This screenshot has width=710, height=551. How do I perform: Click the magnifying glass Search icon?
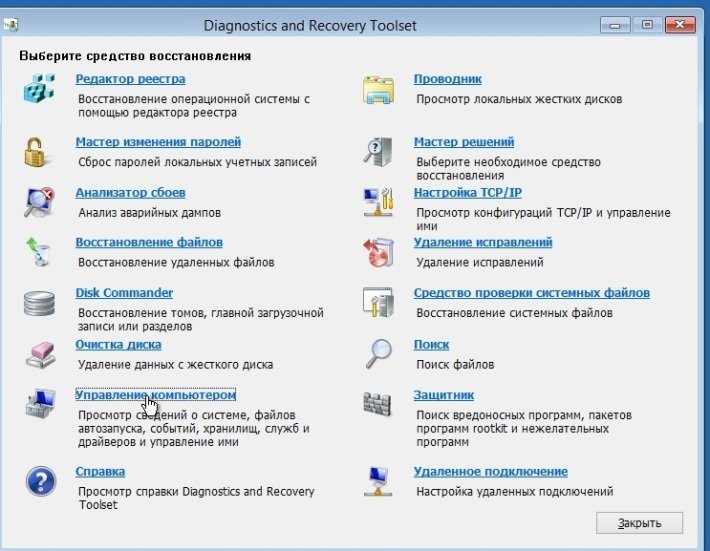[x=378, y=354]
